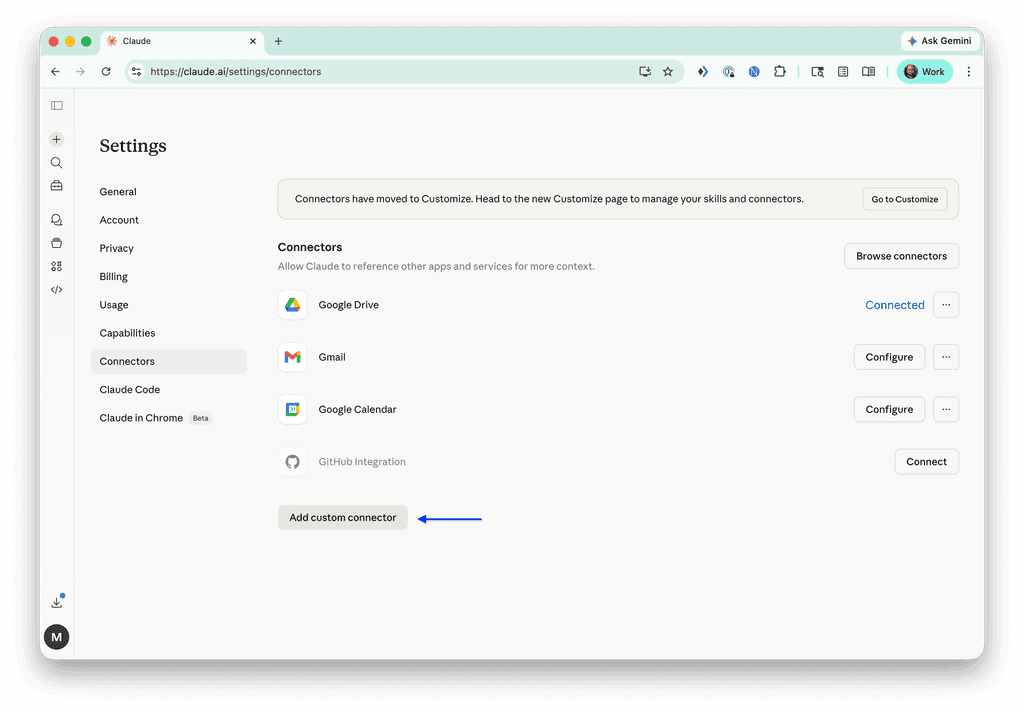The image size is (1024, 712).
Task: Click the chats bubble icon in sidebar
Action: tap(57, 220)
